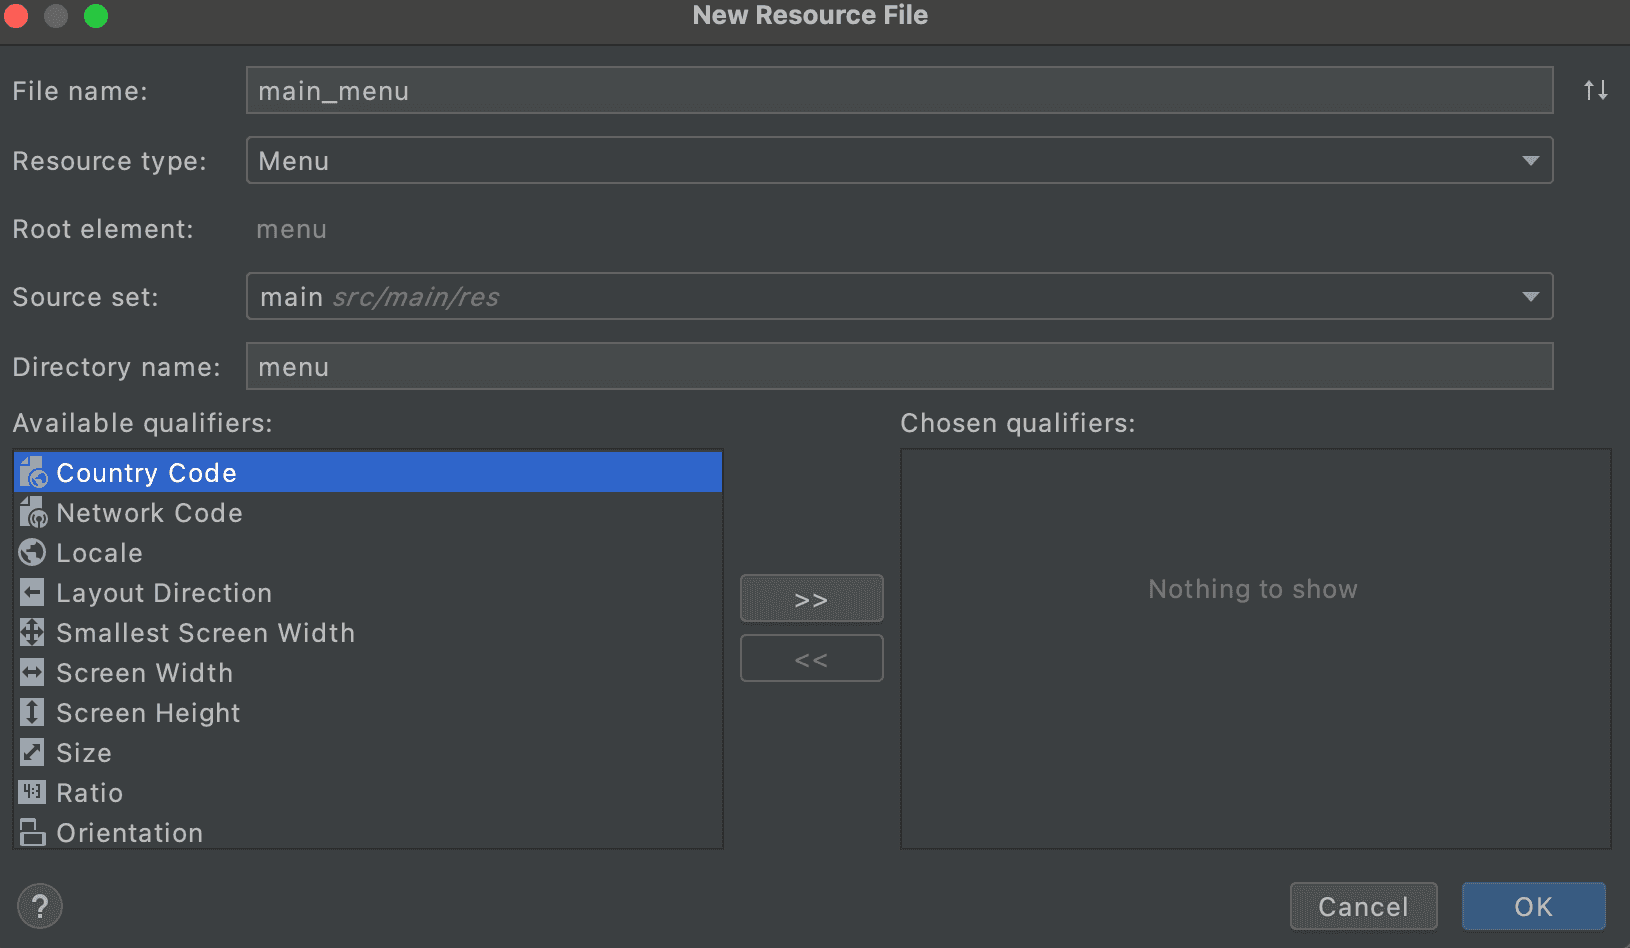
Task: Click the Ratio qualifier icon
Action: (x=33, y=792)
